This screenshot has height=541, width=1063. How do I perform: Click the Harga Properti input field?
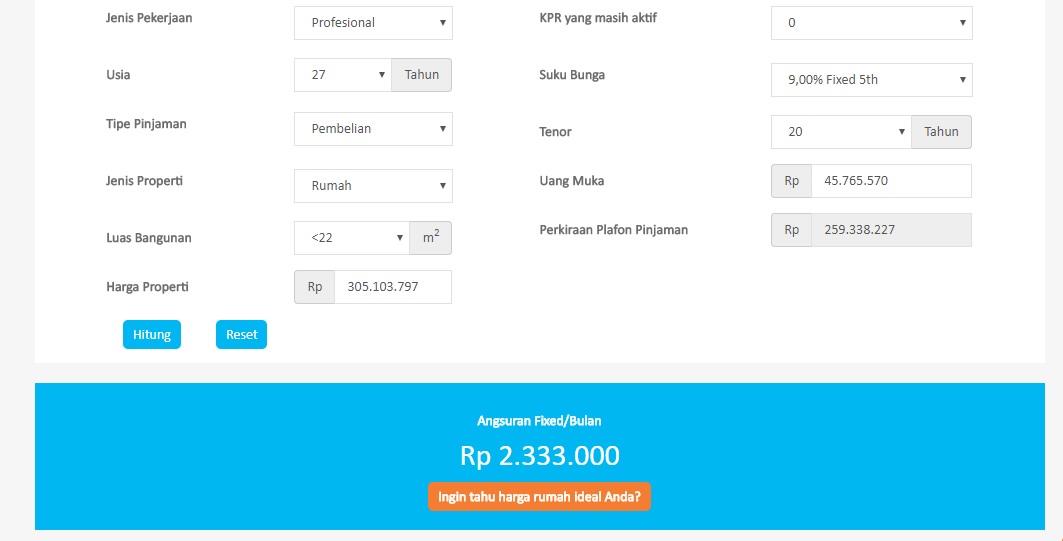pos(393,287)
